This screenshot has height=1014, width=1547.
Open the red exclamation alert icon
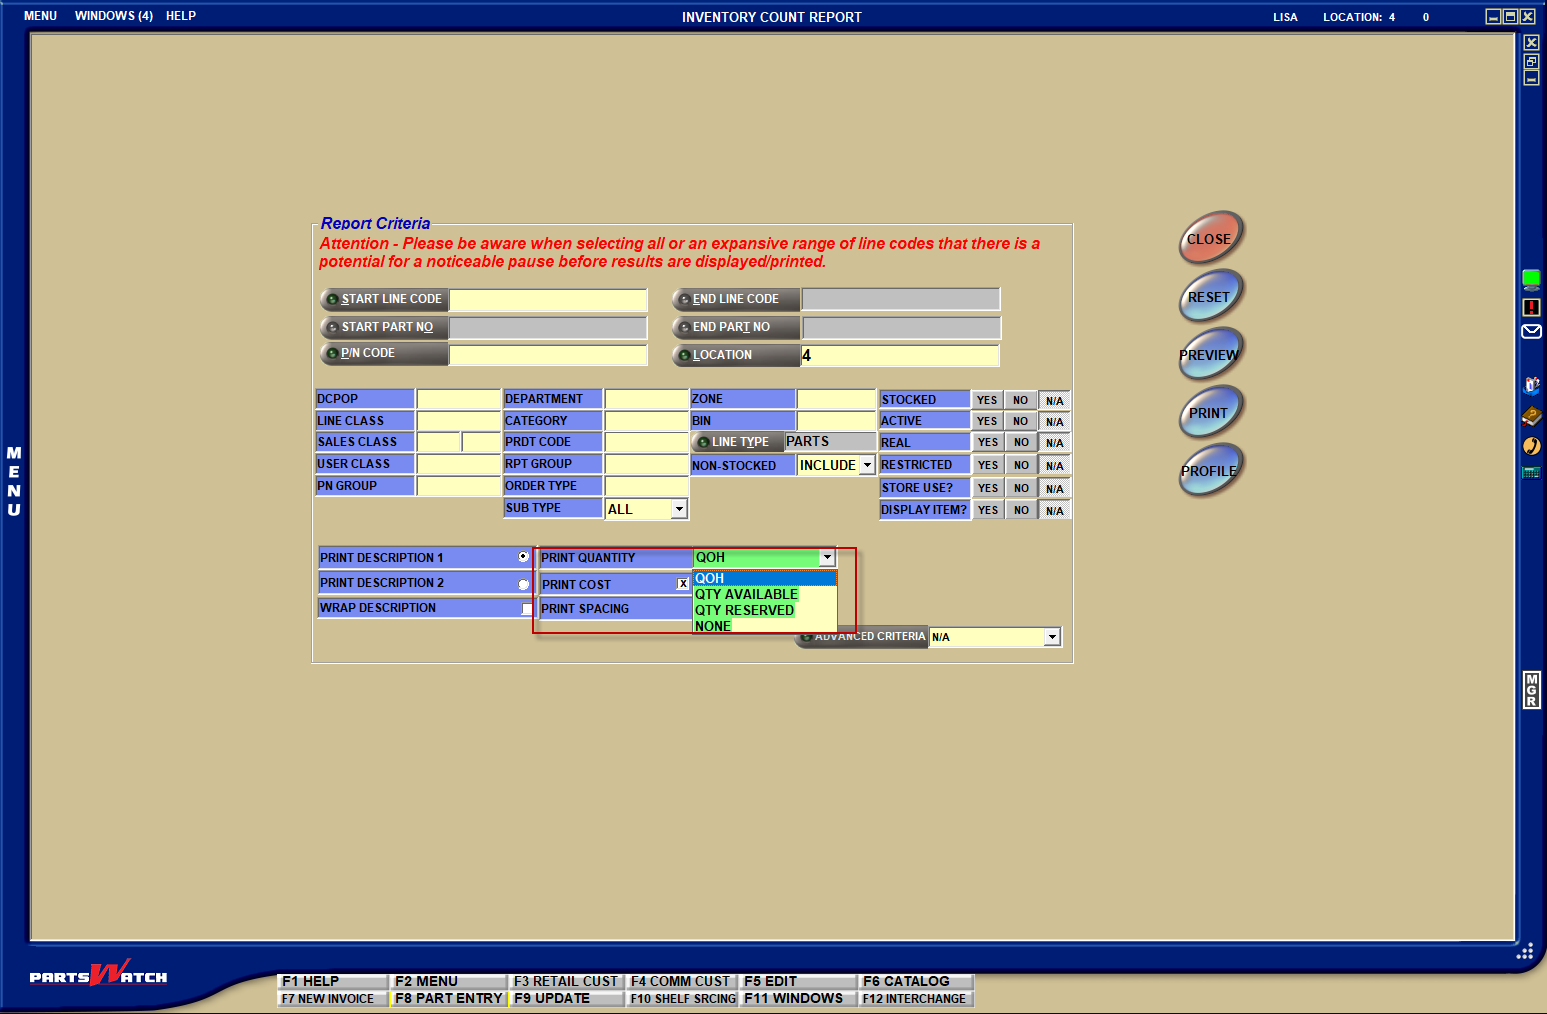pos(1531,307)
